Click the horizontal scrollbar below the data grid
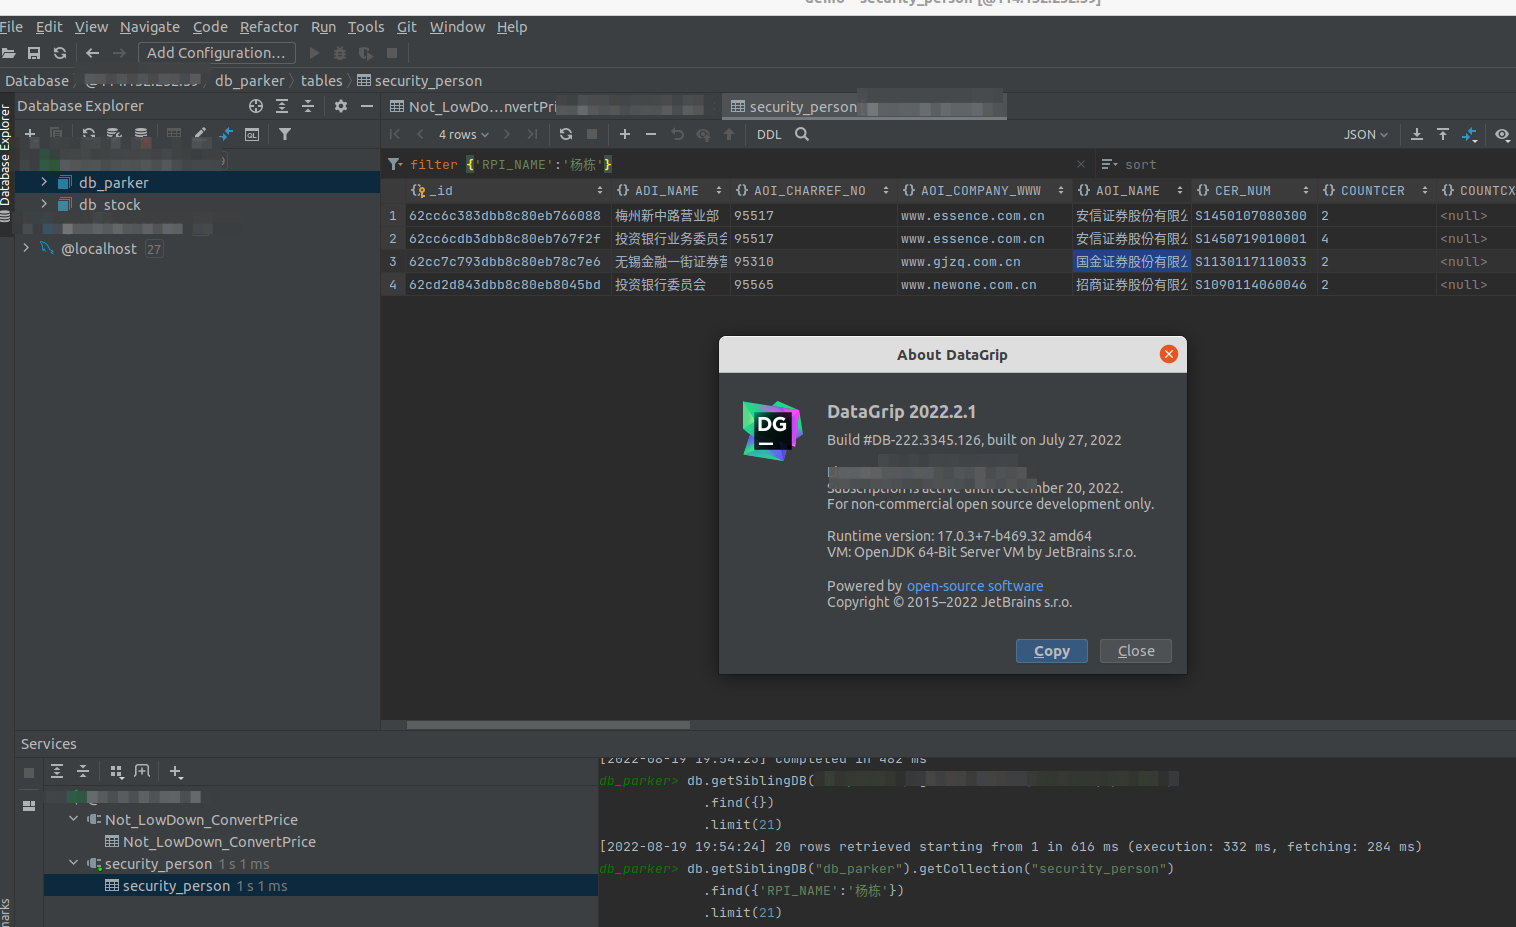The image size is (1516, 927). pyautogui.click(x=548, y=725)
